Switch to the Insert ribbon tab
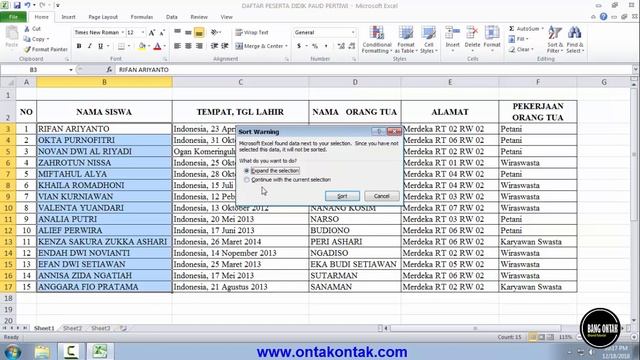Viewport: 640px width, 360px height. [x=68, y=17]
